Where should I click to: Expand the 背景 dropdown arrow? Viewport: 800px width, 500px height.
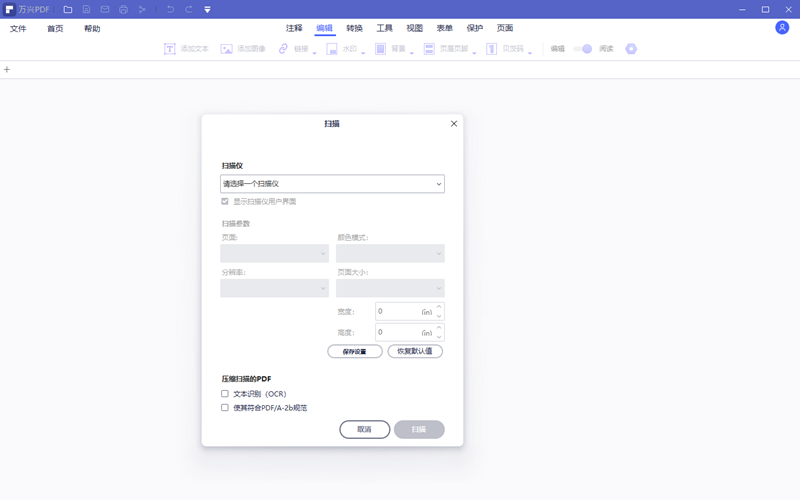point(412,53)
